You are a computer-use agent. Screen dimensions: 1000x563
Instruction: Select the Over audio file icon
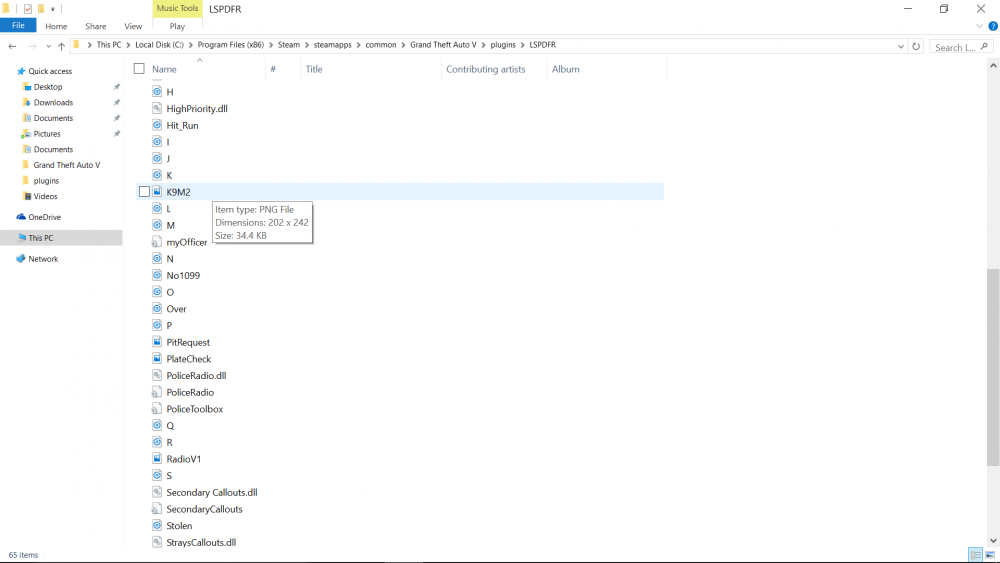[x=157, y=309]
